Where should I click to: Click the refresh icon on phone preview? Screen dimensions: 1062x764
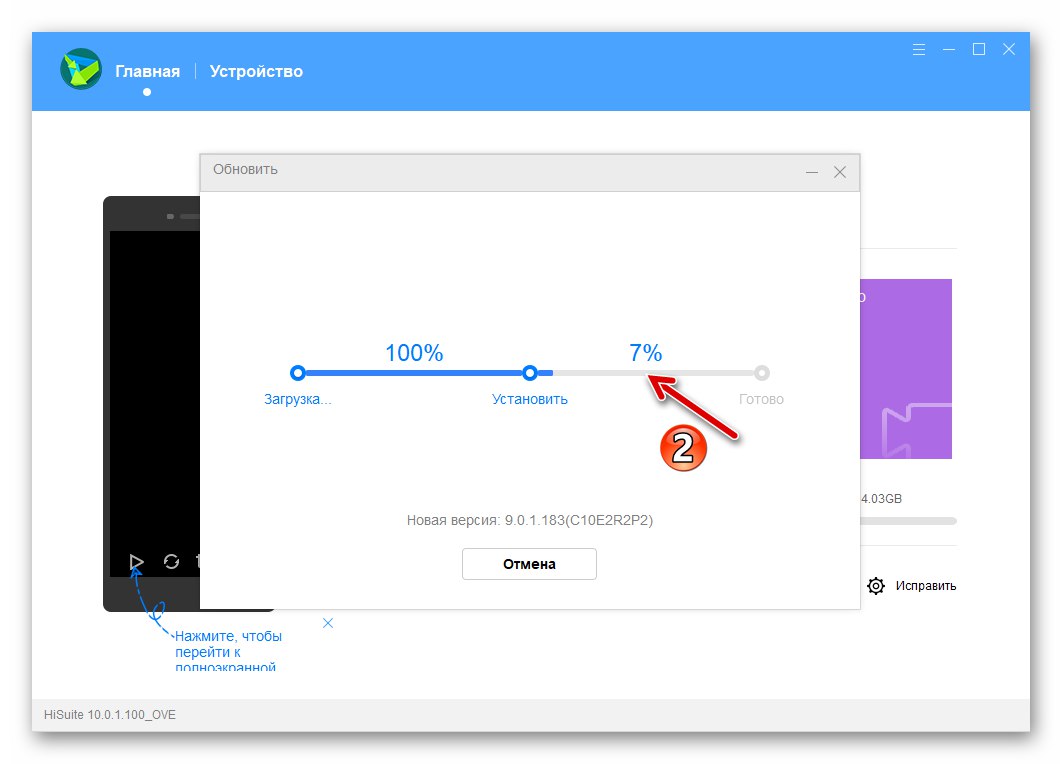click(x=171, y=561)
